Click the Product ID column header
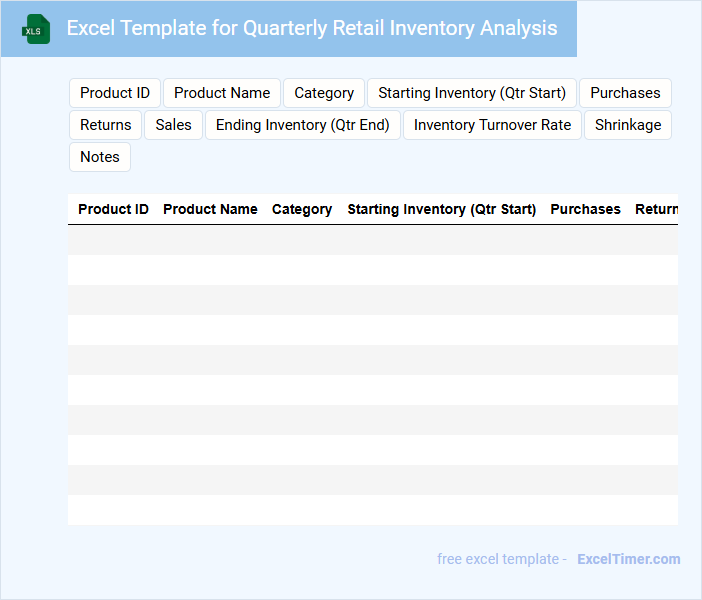 point(113,209)
